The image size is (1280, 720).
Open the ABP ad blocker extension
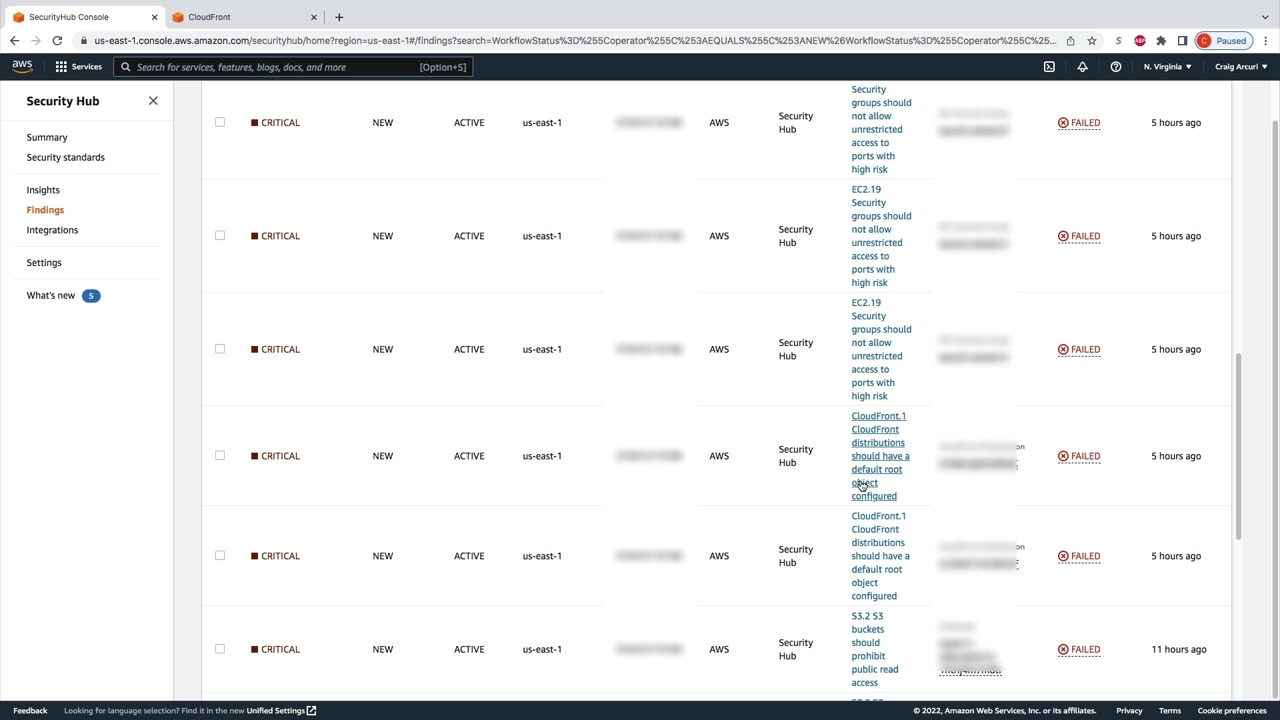click(x=1140, y=41)
